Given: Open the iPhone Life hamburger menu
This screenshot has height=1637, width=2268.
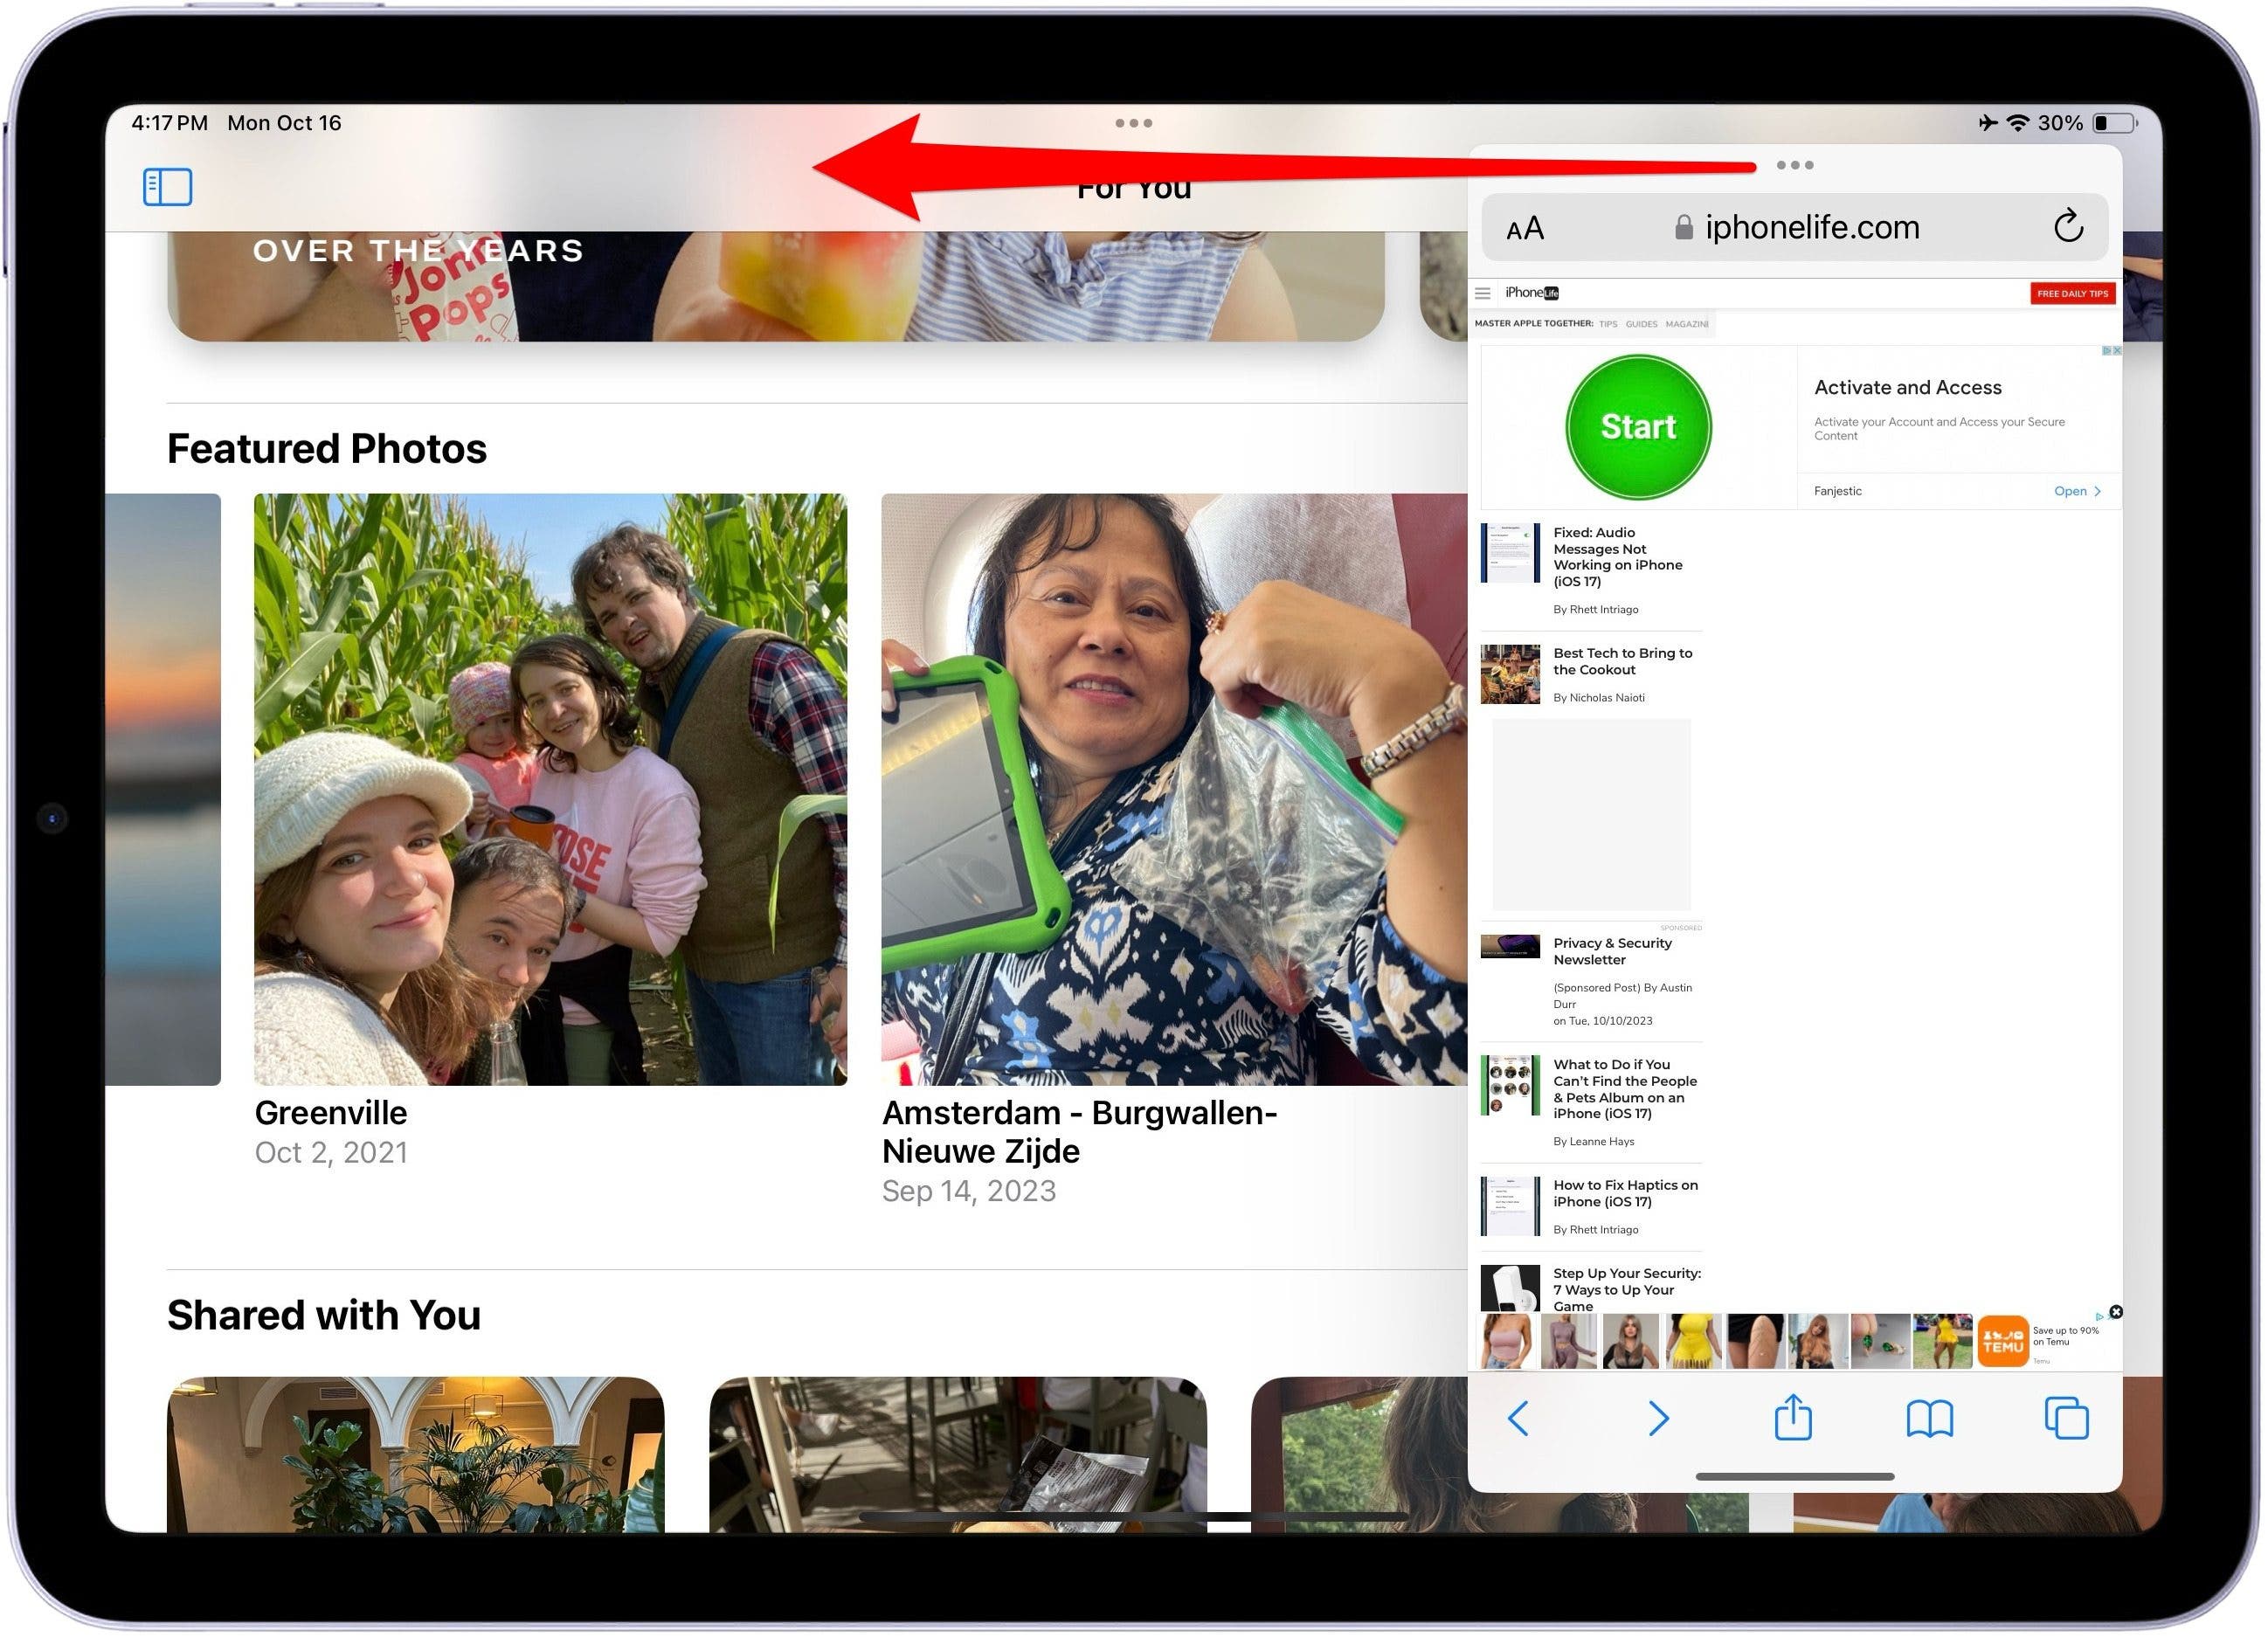Looking at the screenshot, I should click(x=1483, y=293).
